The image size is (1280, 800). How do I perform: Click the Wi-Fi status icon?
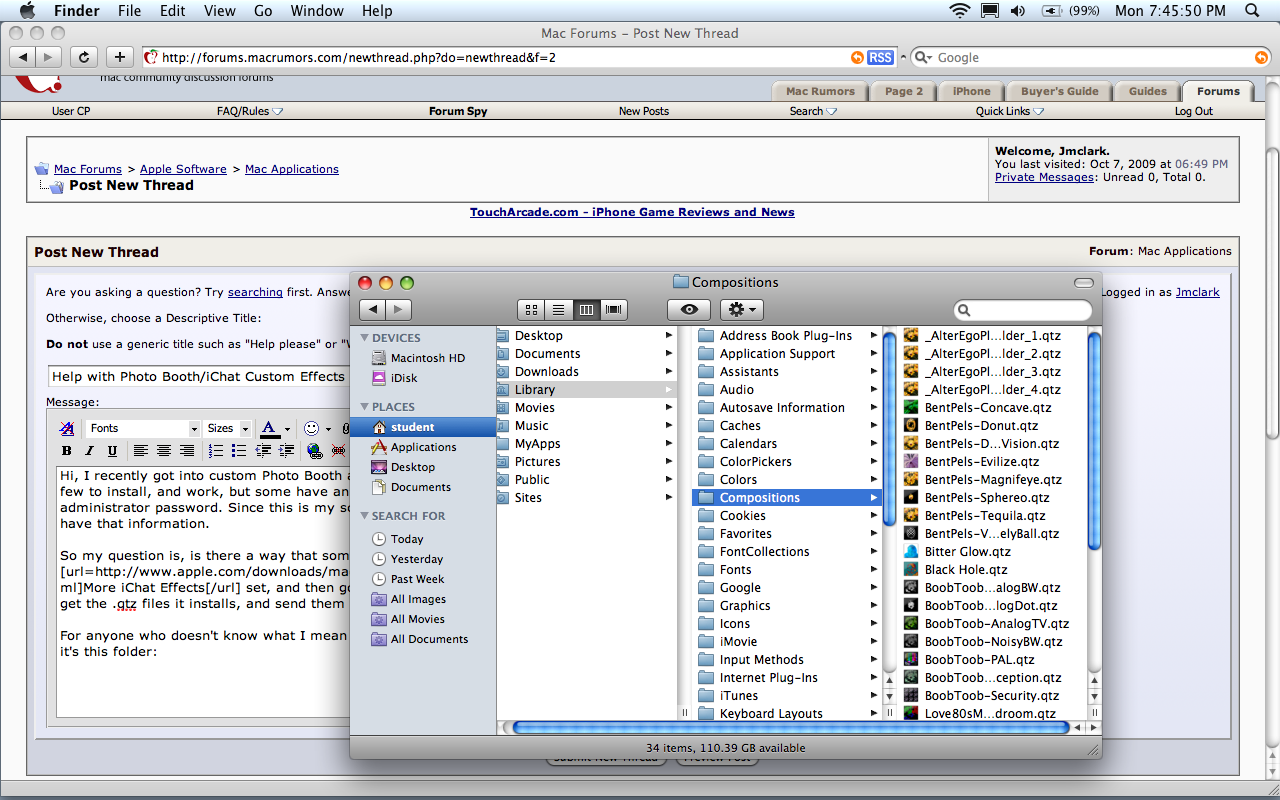click(960, 11)
